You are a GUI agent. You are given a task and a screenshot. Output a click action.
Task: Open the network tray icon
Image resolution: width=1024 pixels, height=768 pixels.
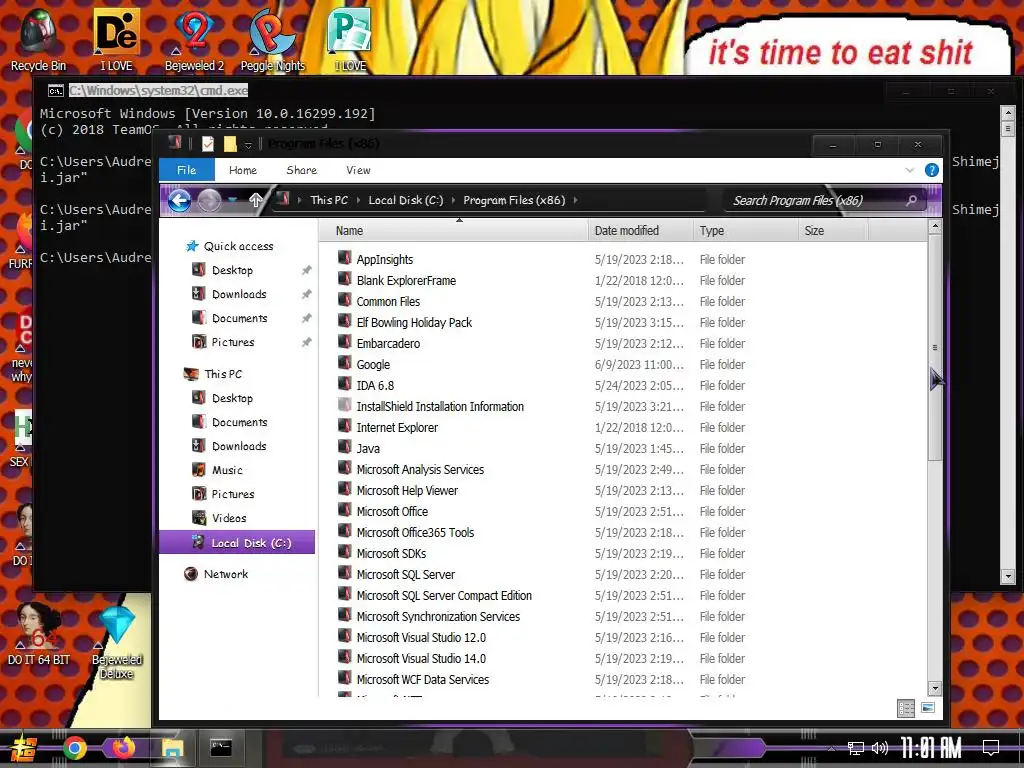[856, 748]
